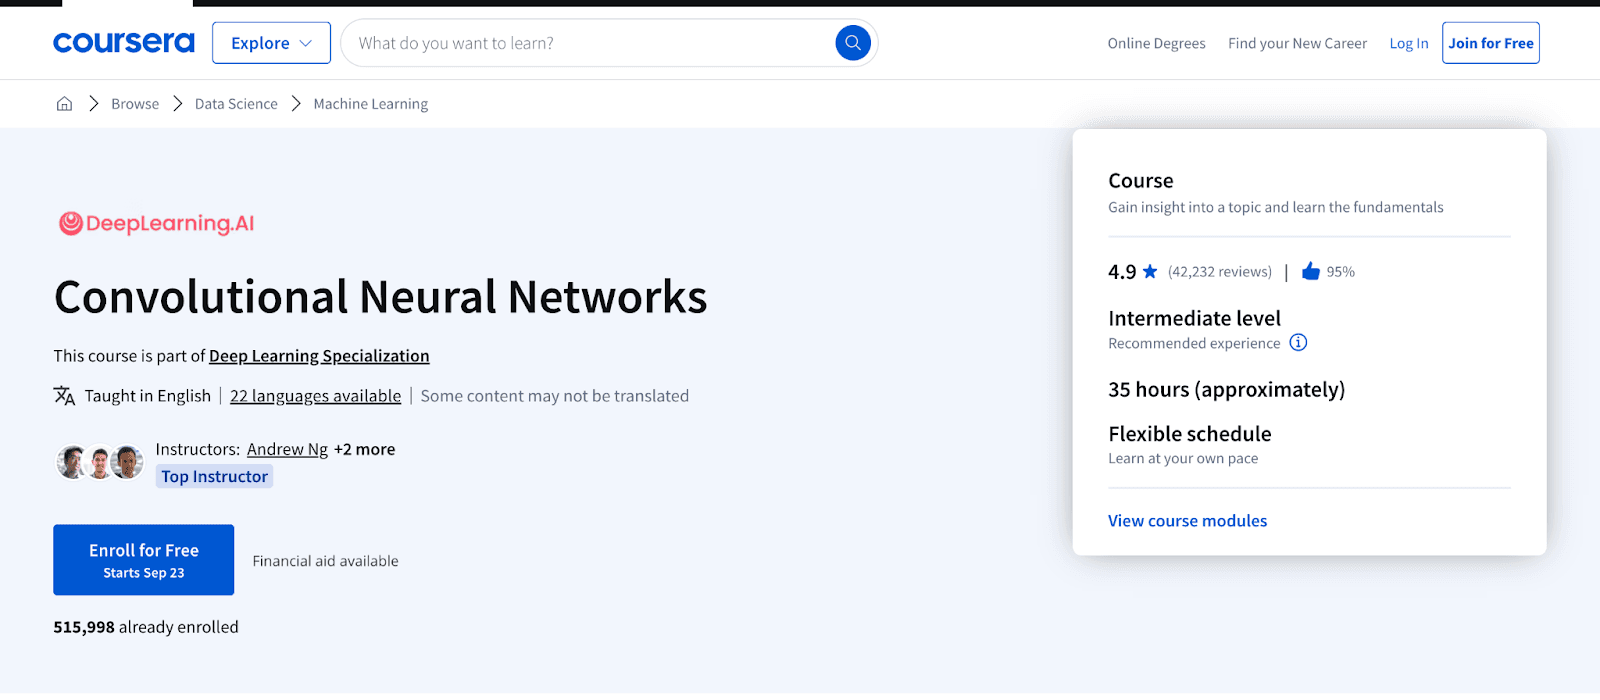Open the 22 languages available link
This screenshot has height=700, width=1600.
point(315,396)
